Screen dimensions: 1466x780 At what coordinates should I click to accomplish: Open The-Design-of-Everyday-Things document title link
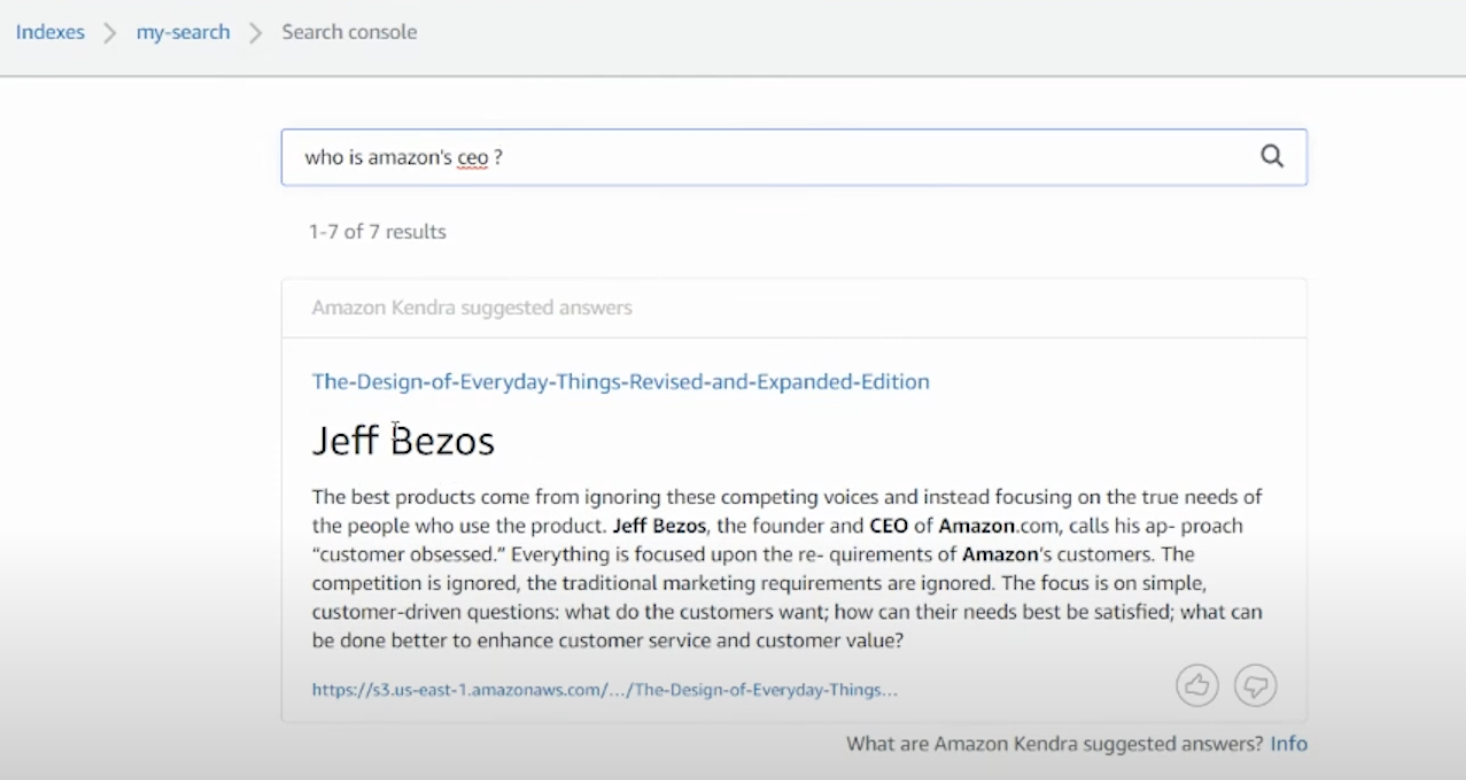pyautogui.click(x=620, y=382)
